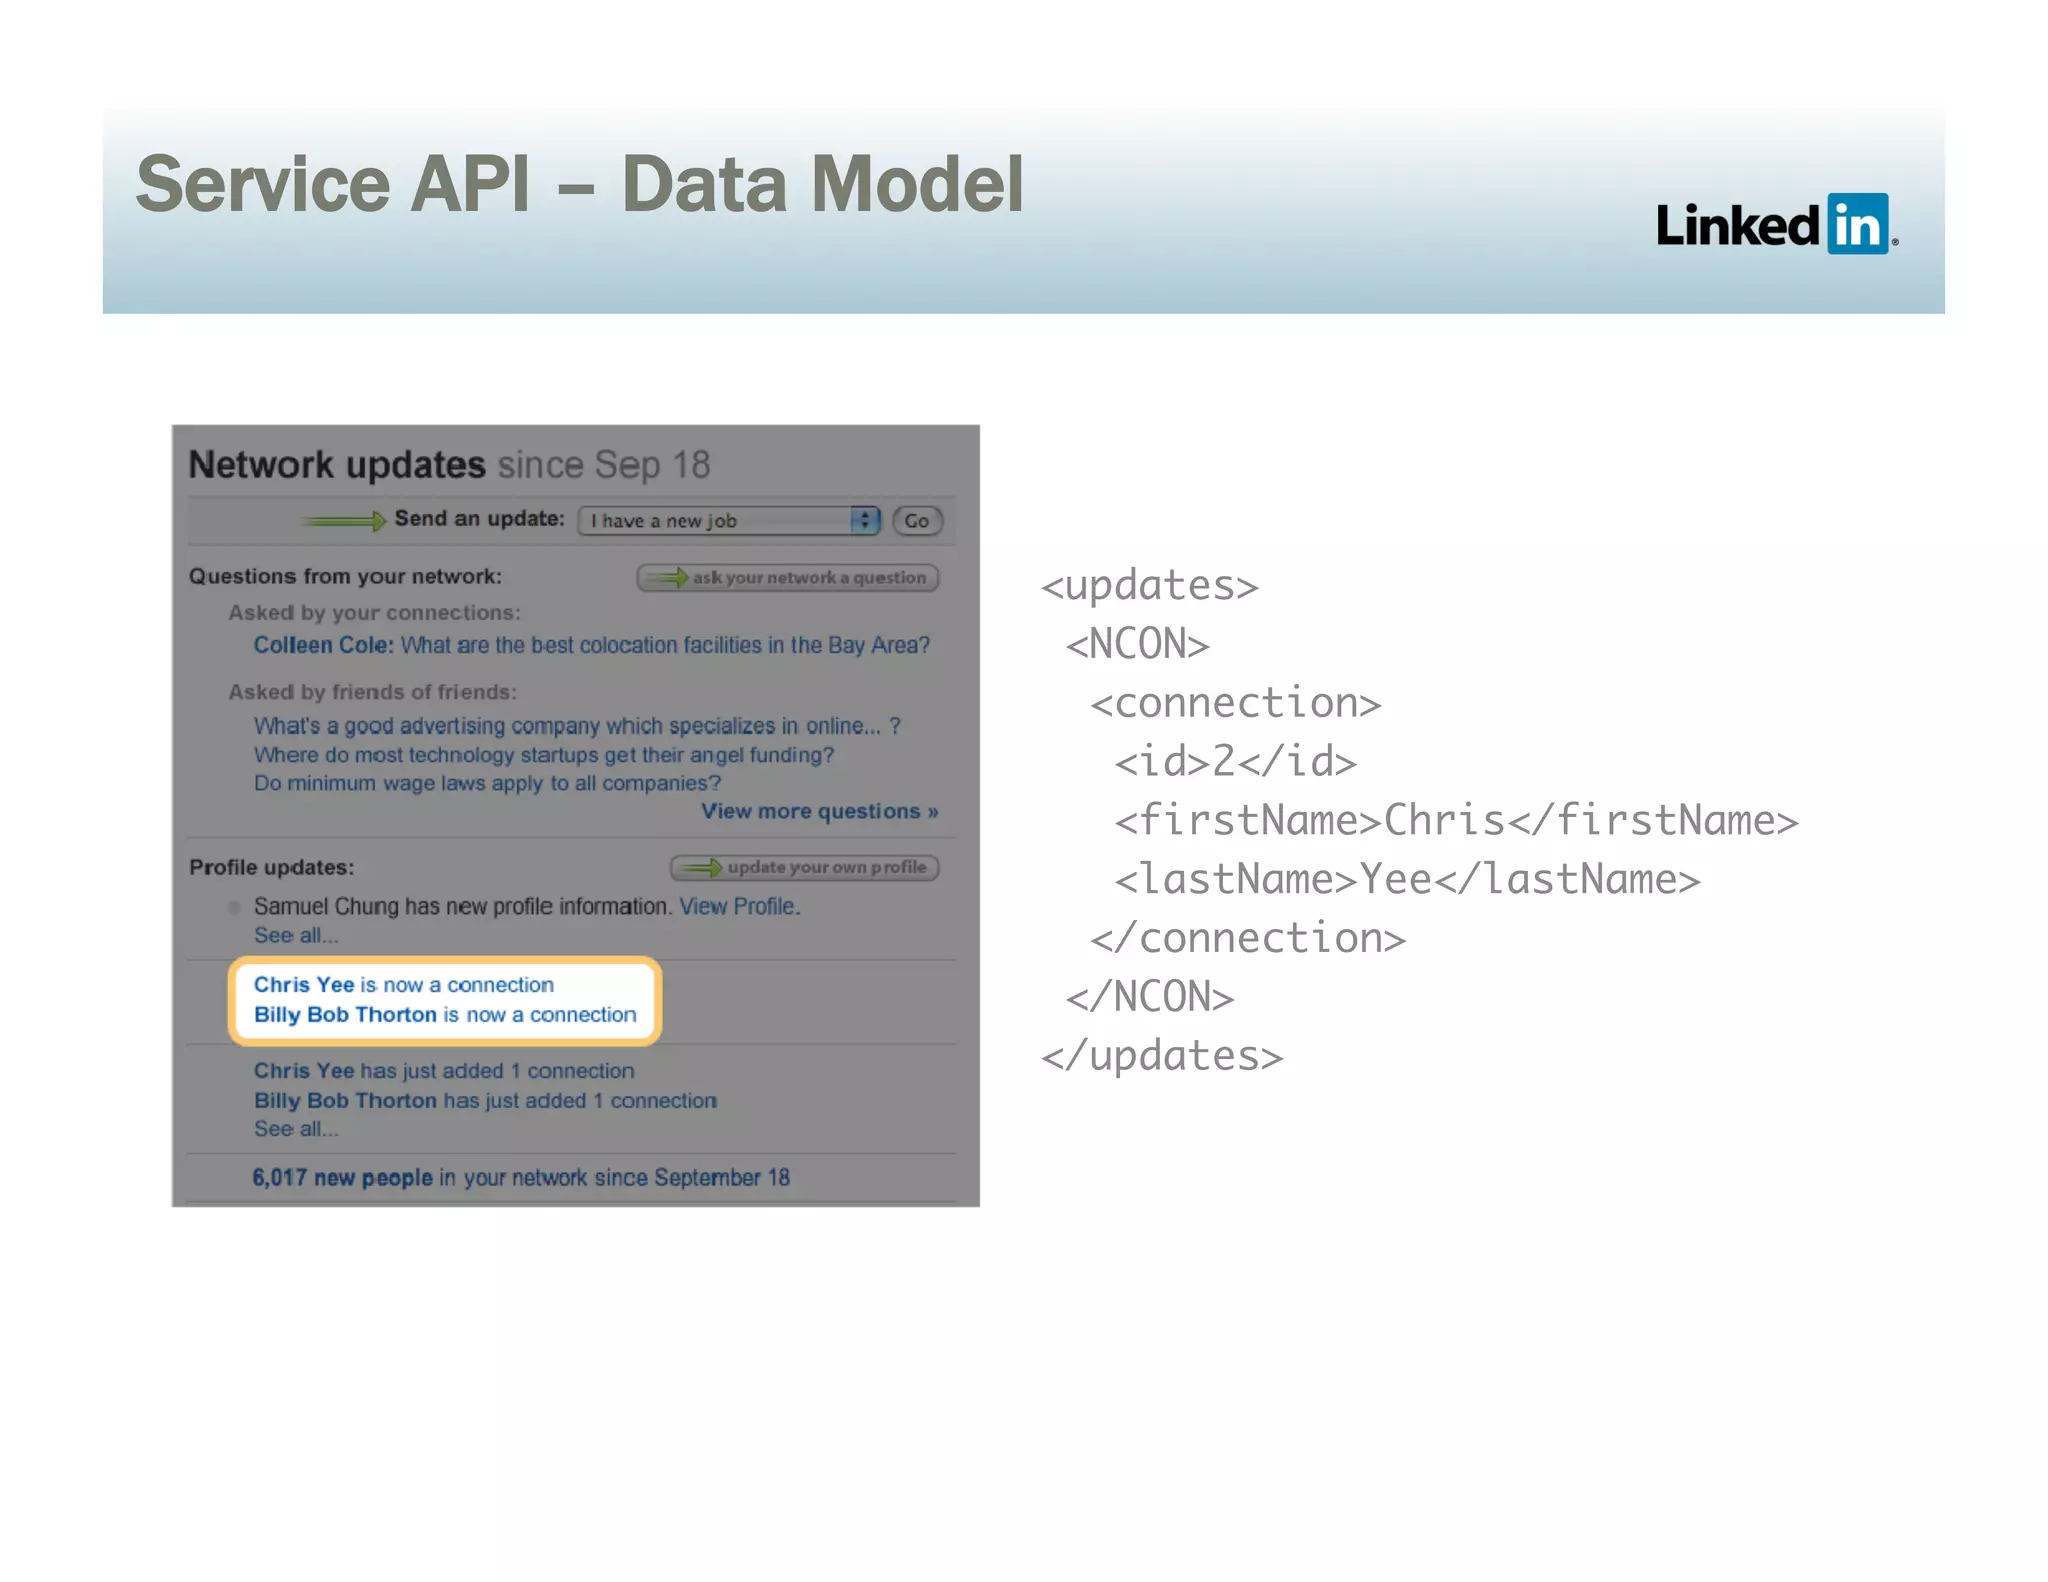Click 'View more questions »' link
The width and height of the screenshot is (2048, 1582).
click(819, 811)
